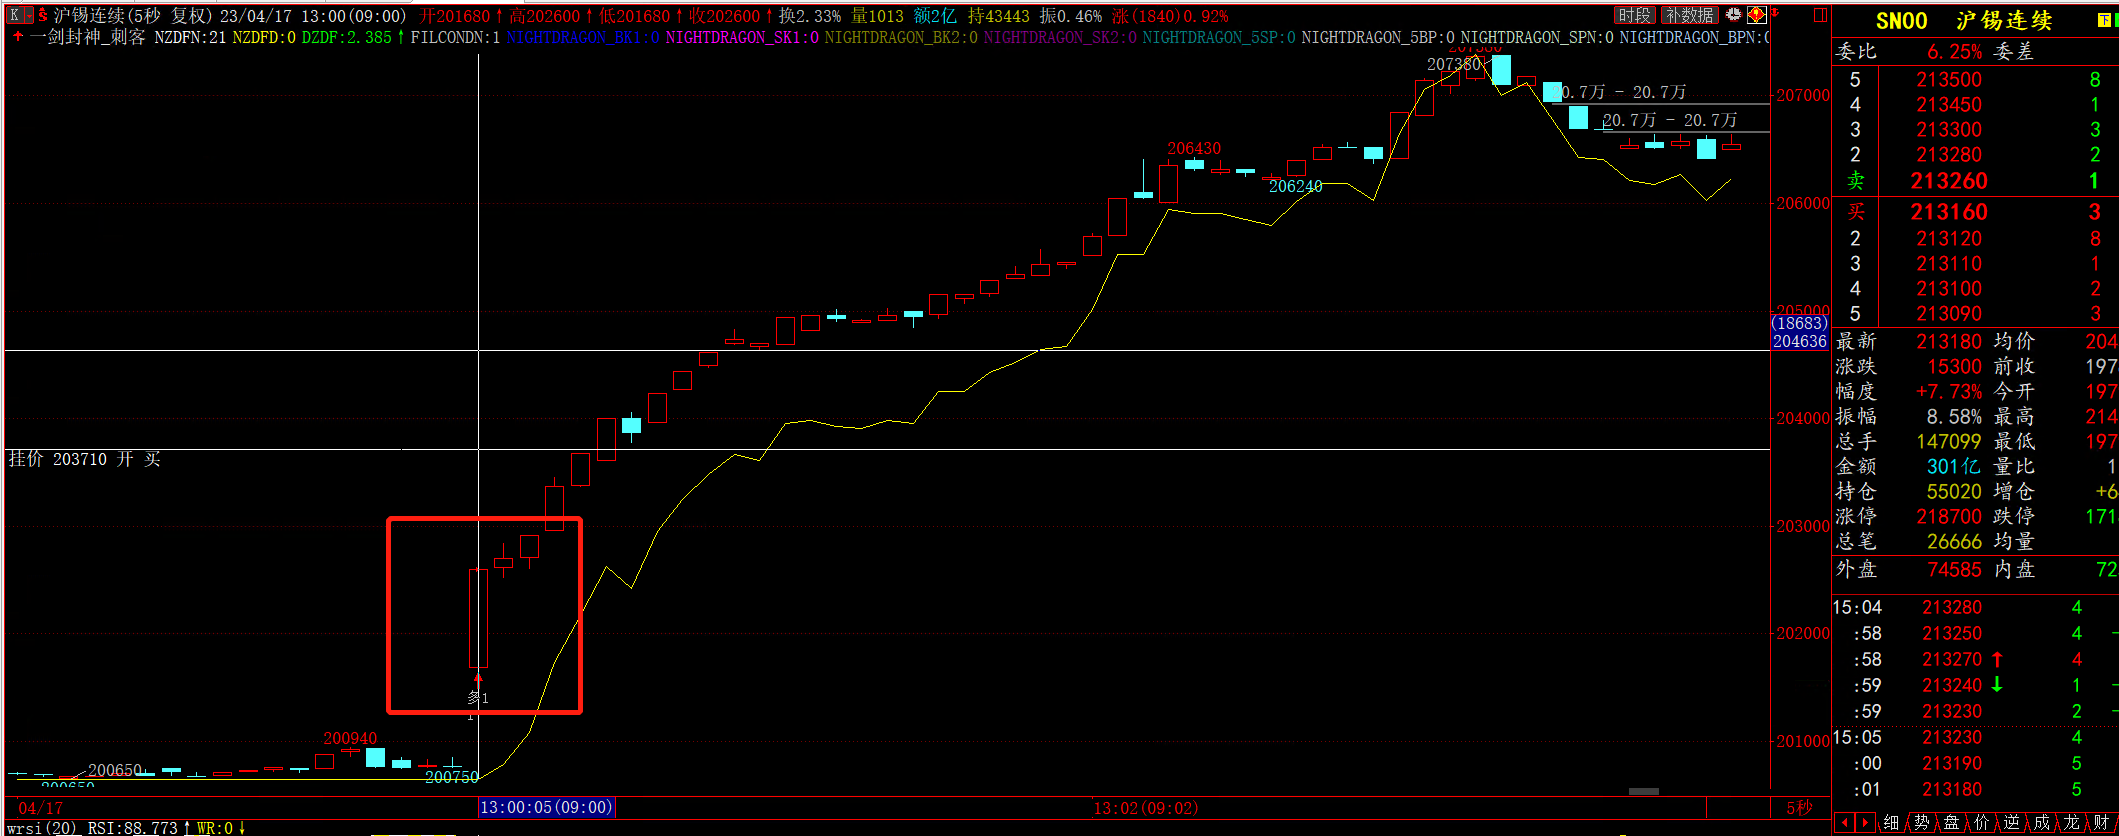Open the clock gear settings icon
Screen dimensions: 2119x836
pos(1733,15)
